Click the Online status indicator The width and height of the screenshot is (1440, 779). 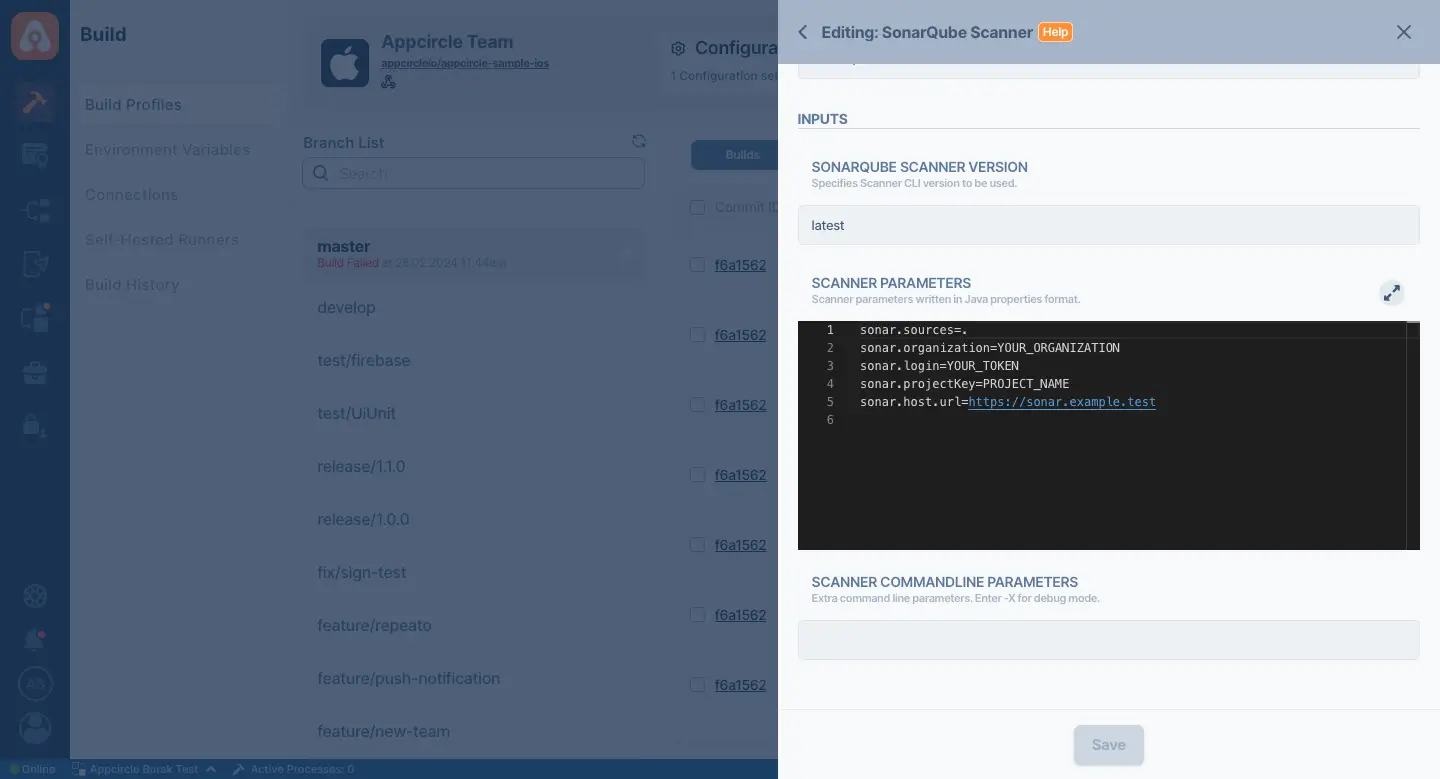(x=32, y=769)
